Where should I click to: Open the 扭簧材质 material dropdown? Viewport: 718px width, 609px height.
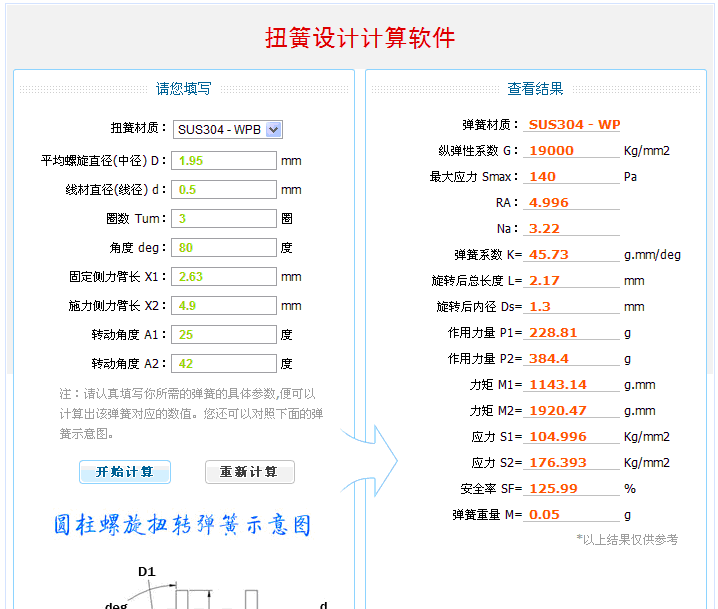[x=228, y=129]
